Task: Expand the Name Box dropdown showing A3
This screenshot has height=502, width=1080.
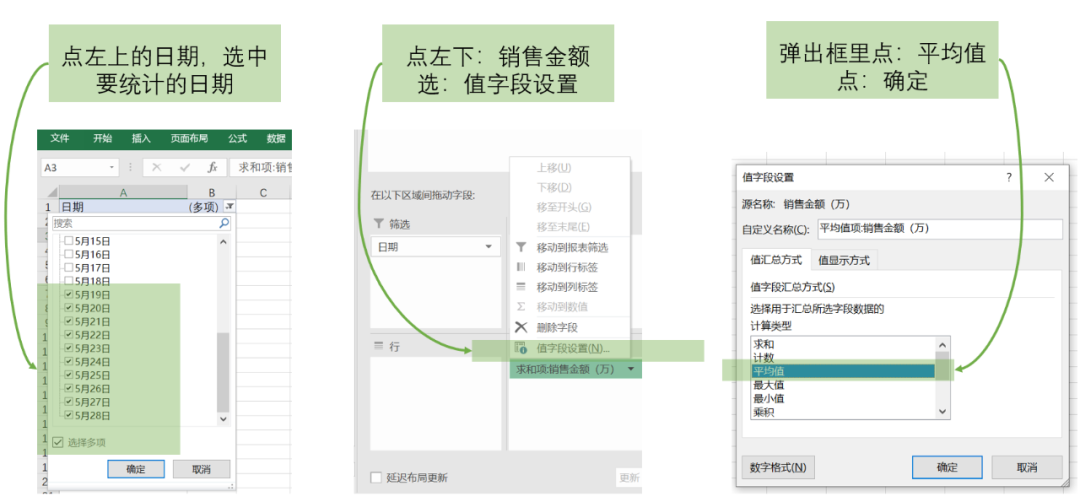Action: (112, 167)
